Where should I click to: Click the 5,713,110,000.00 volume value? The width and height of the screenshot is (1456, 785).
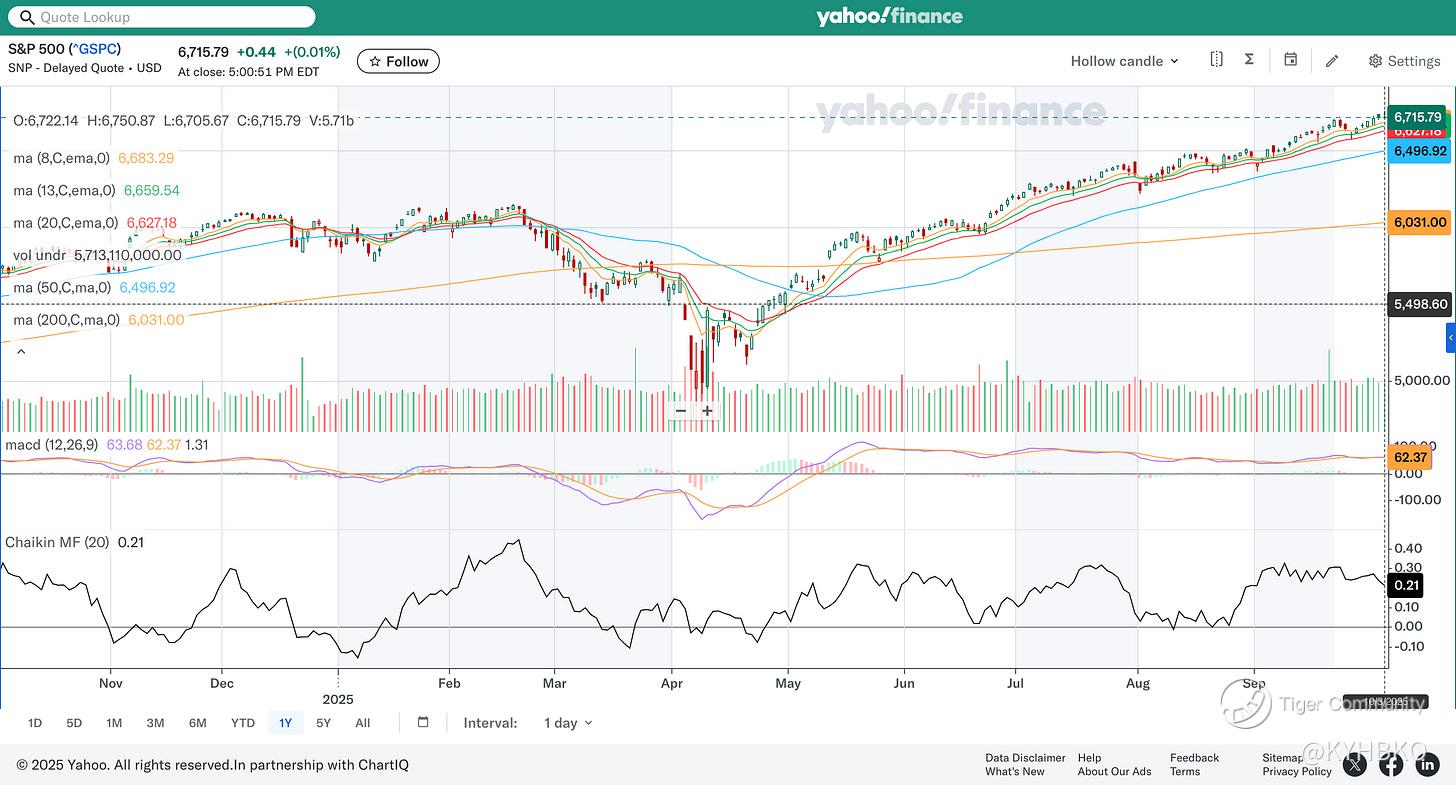[x=128, y=255]
